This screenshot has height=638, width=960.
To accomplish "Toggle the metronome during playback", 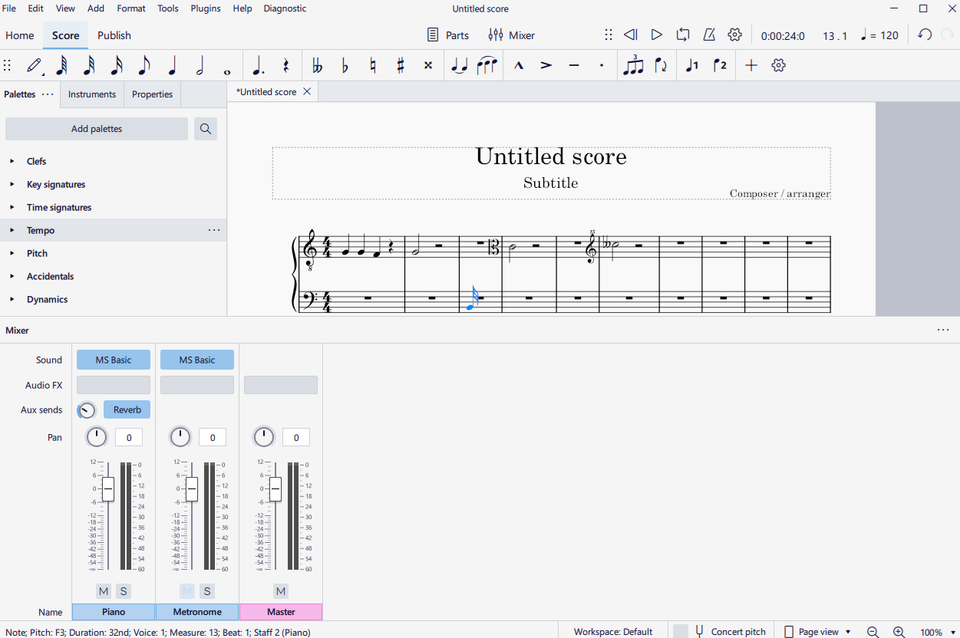I will point(709,34).
